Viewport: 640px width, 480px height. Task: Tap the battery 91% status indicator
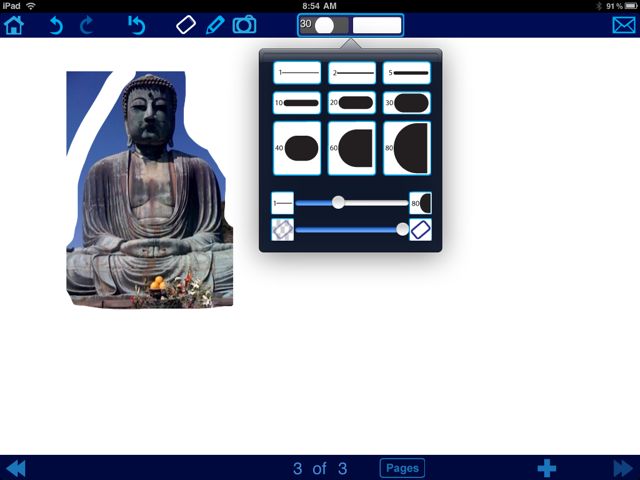[621, 6]
